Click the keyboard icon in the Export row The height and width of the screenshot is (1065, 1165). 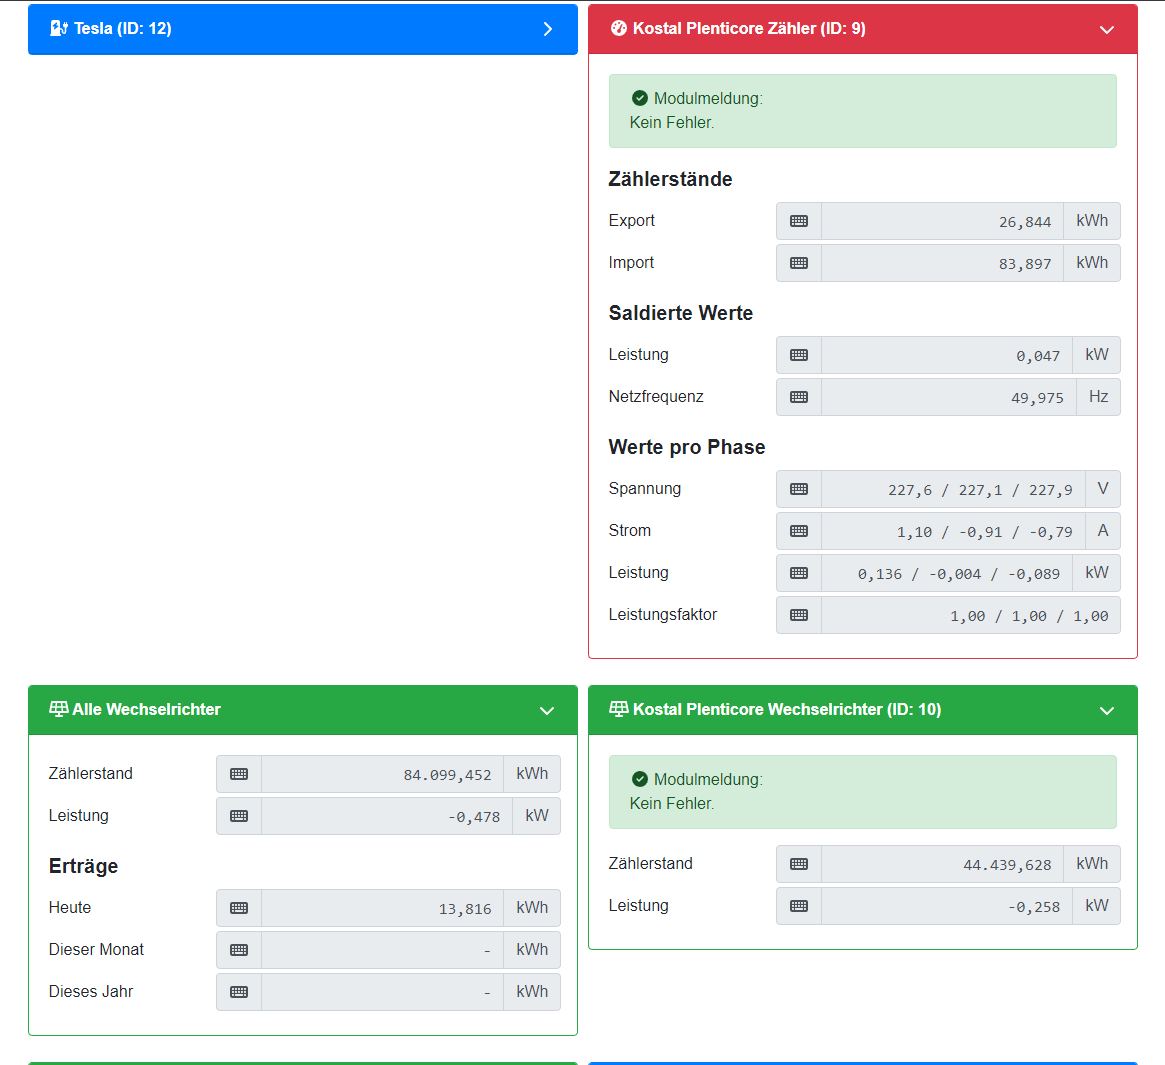(799, 221)
